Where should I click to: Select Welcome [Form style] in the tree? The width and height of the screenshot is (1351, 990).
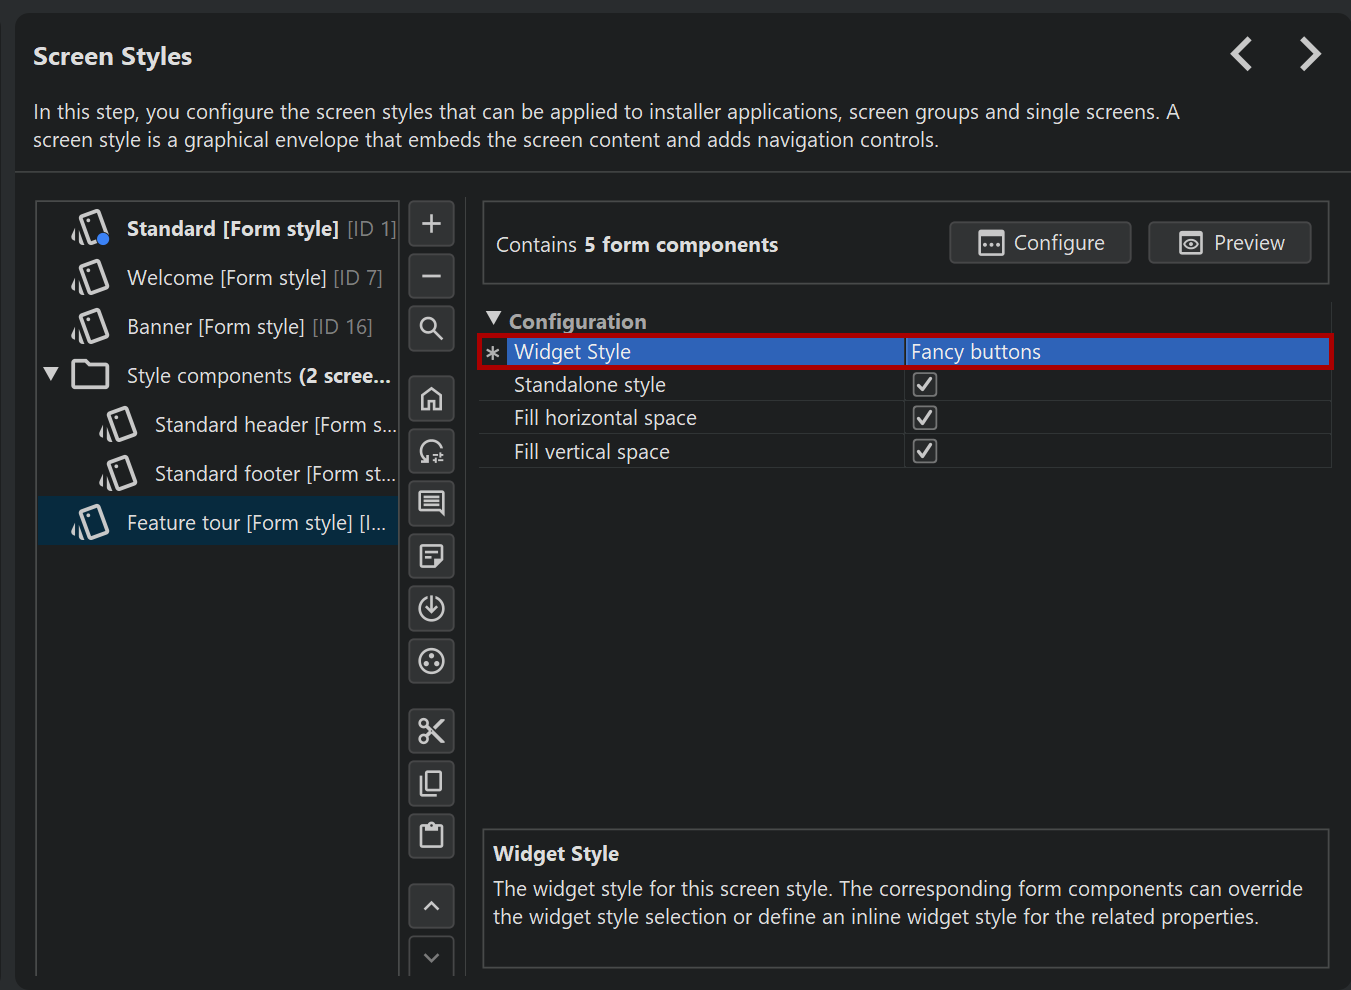click(226, 278)
